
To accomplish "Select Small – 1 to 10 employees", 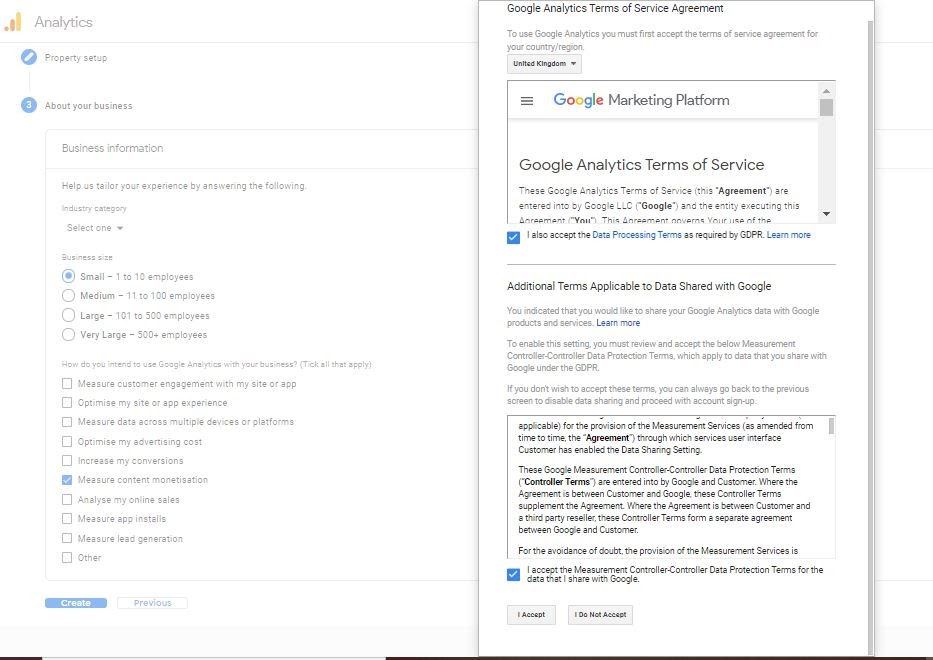I will tap(68, 276).
